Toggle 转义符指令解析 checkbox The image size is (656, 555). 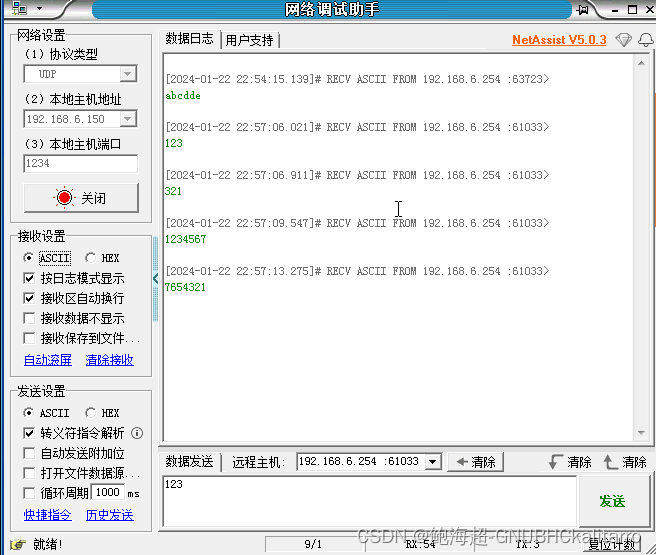[x=29, y=433]
